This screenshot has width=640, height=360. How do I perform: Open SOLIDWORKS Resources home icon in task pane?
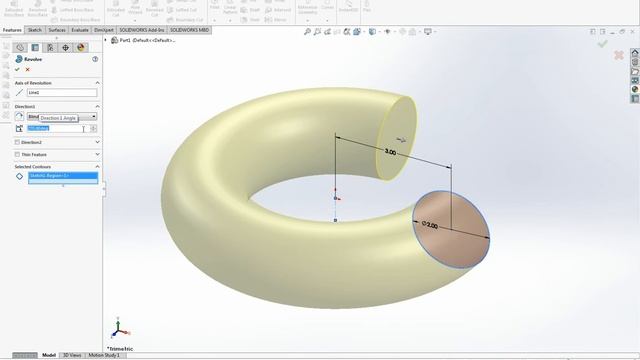tap(635, 53)
